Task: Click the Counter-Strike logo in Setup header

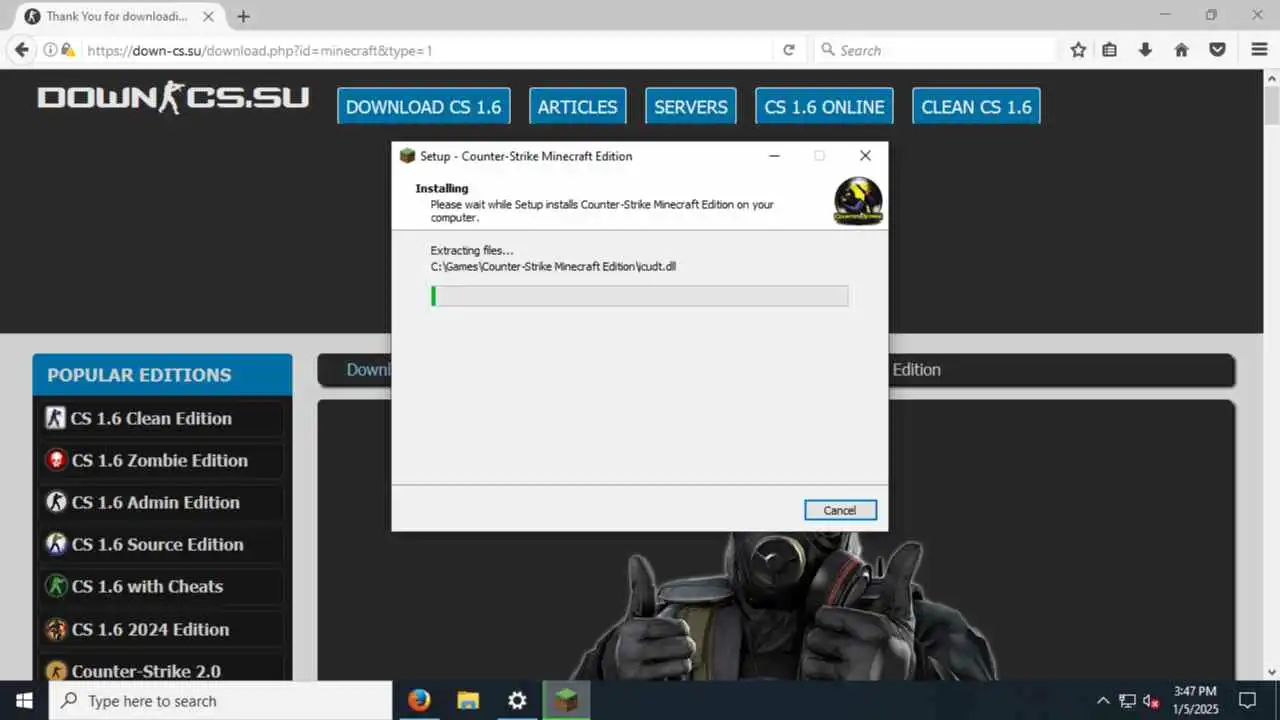Action: coord(858,201)
